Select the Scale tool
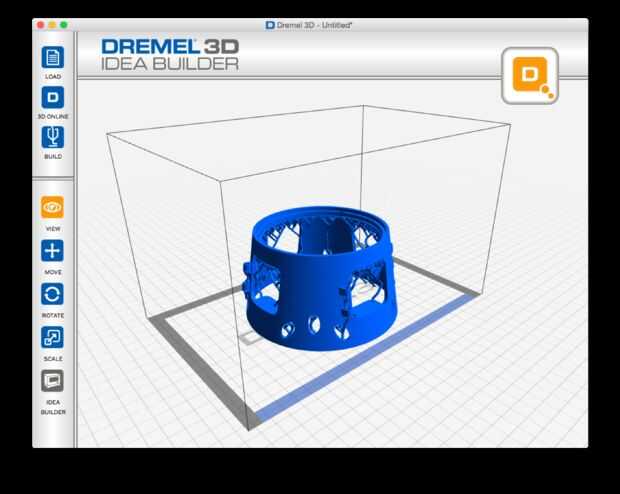Screen dimensions: 620x494 (x=53, y=337)
